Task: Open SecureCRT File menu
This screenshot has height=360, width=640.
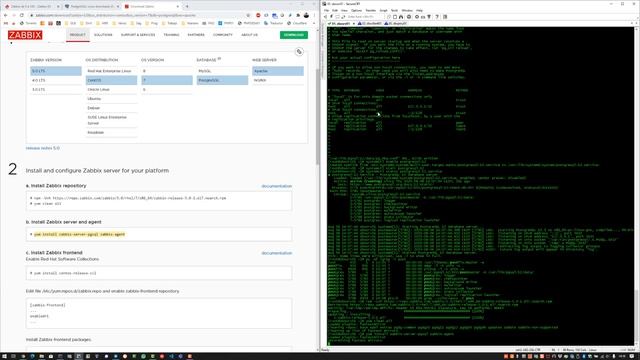Action: (x=327, y=10)
